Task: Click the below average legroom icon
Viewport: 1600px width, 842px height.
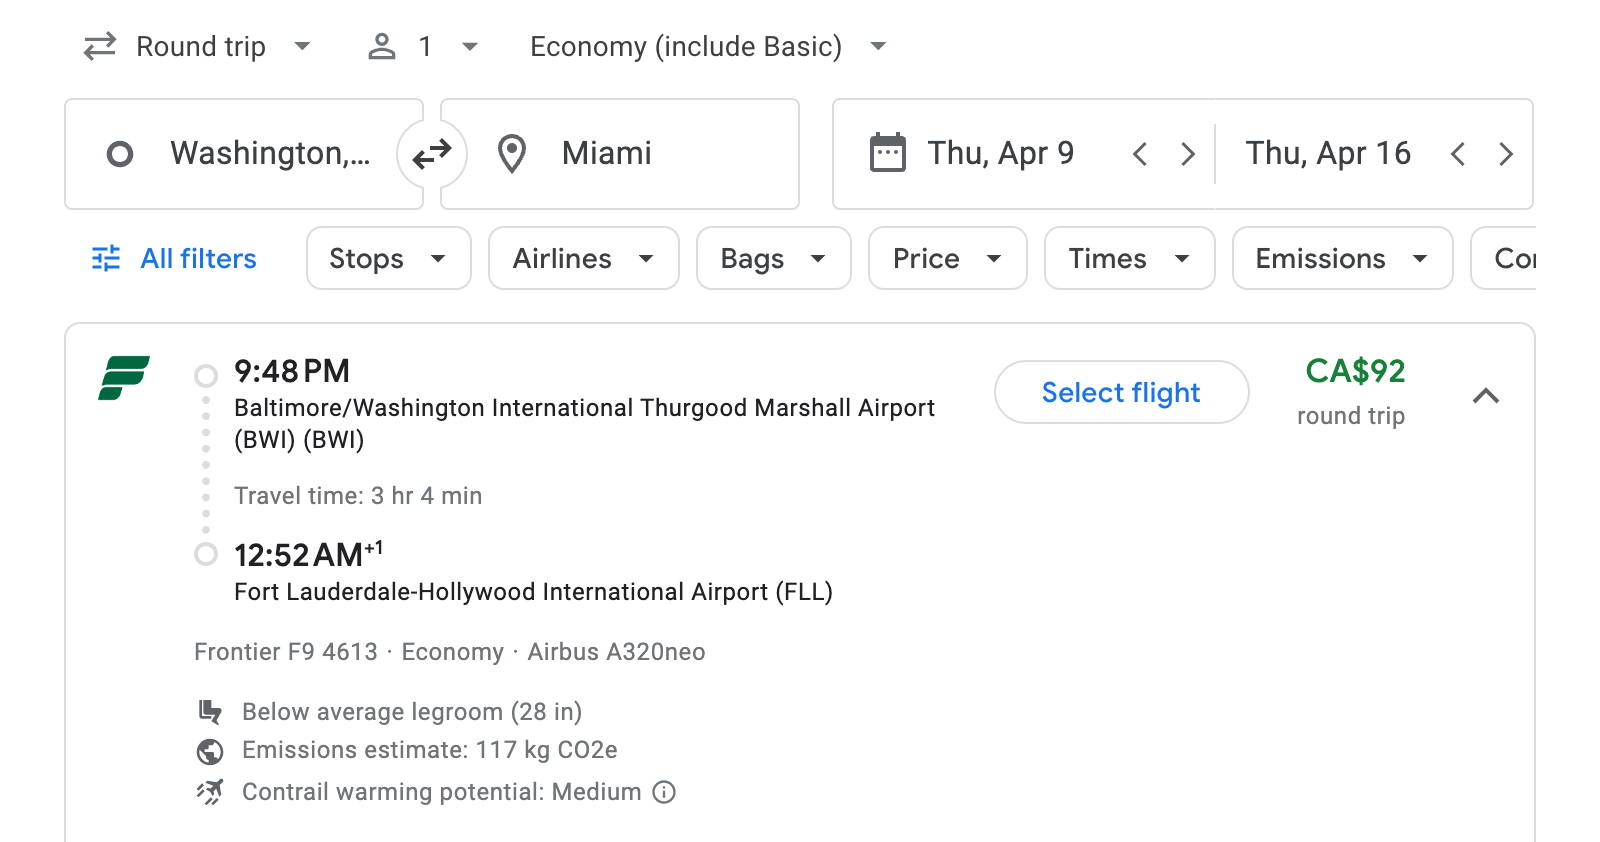Action: (x=210, y=712)
